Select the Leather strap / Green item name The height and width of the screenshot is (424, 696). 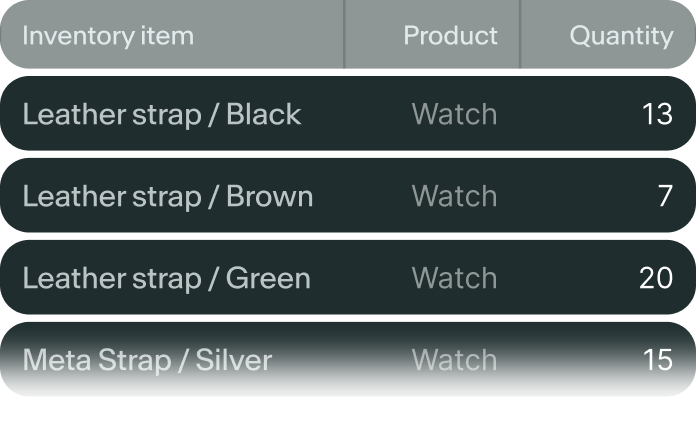pos(166,279)
